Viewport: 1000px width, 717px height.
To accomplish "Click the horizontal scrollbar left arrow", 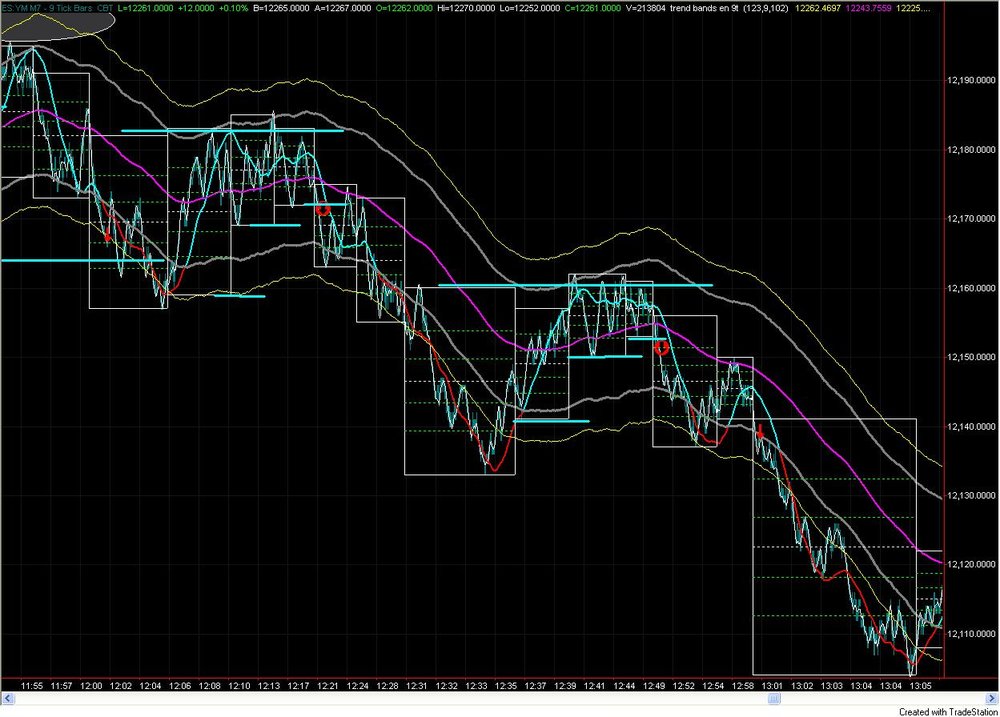I will tap(8, 699).
